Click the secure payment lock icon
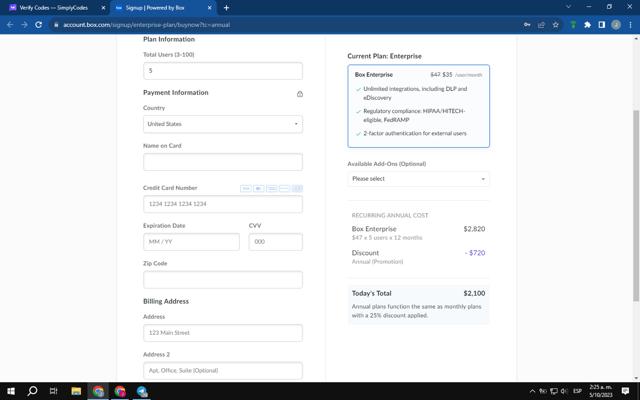This screenshot has width=640, height=400. pos(300,94)
